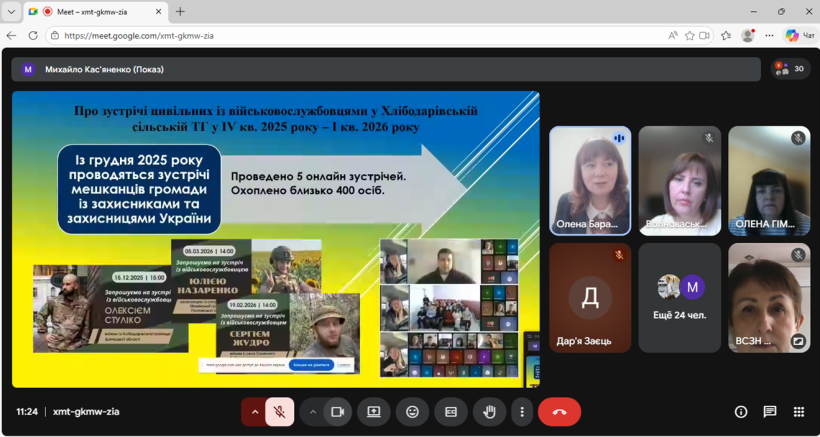820x437 pixels.
Task: Turn on the camera button
Action: [338, 412]
